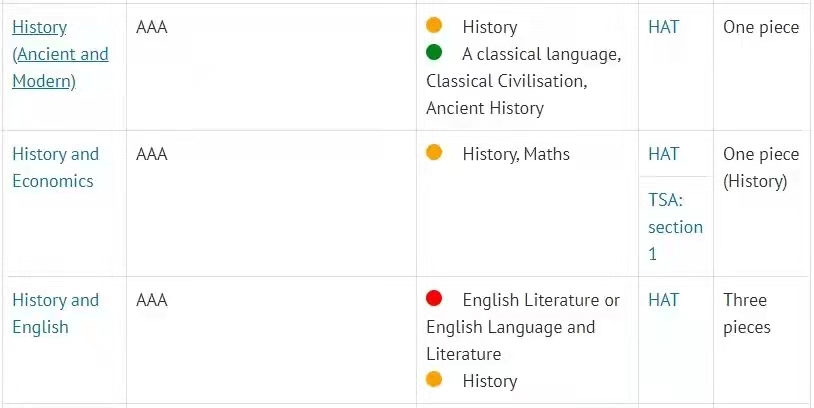Click the green dot beside A classical language

[x=434, y=52]
